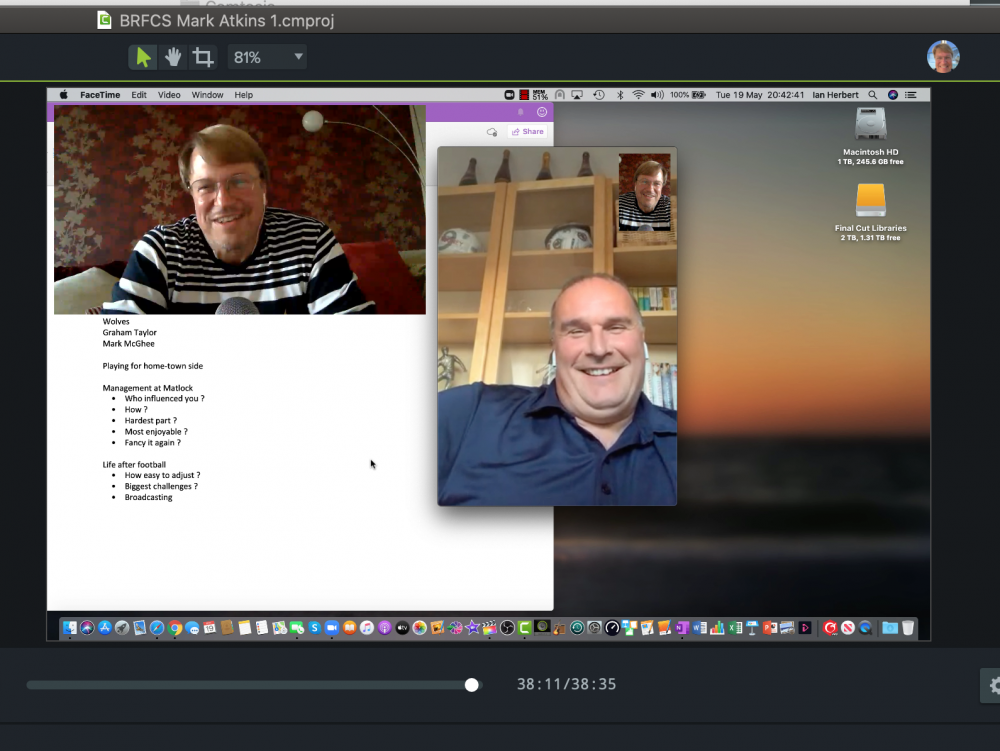The height and width of the screenshot is (751, 1000).
Task: Click the 'Who influenced you ?' bullet
Action: 165,398
